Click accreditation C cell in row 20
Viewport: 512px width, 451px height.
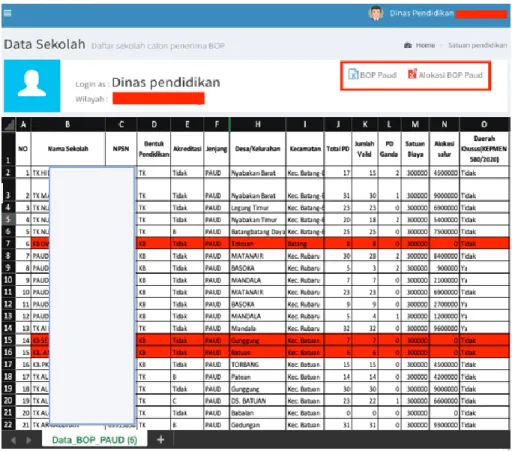coord(187,401)
